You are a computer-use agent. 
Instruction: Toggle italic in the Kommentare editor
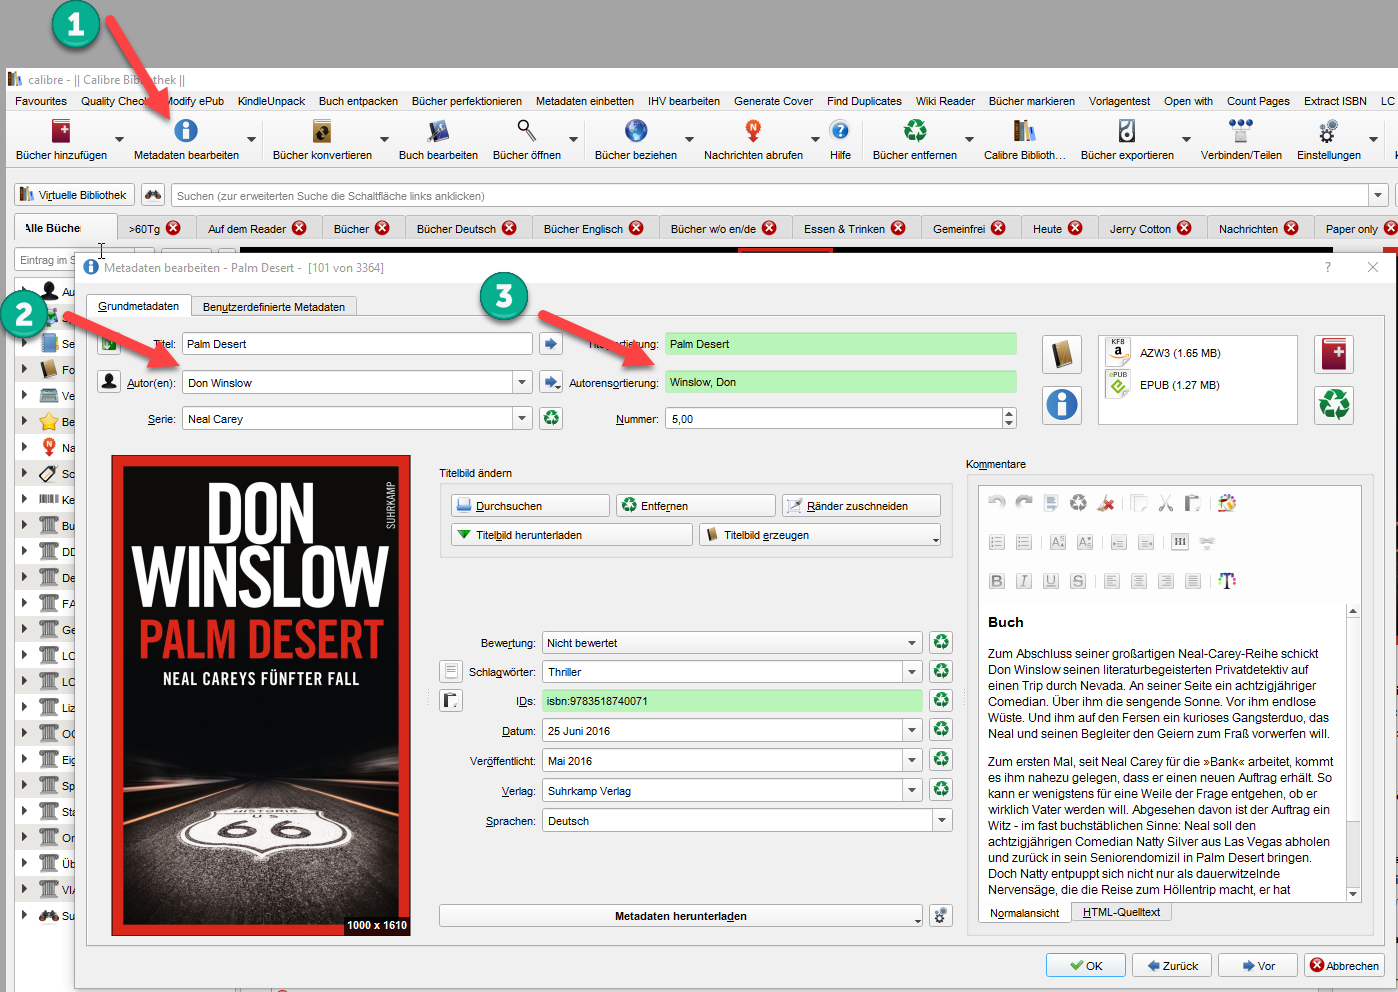click(x=1024, y=581)
